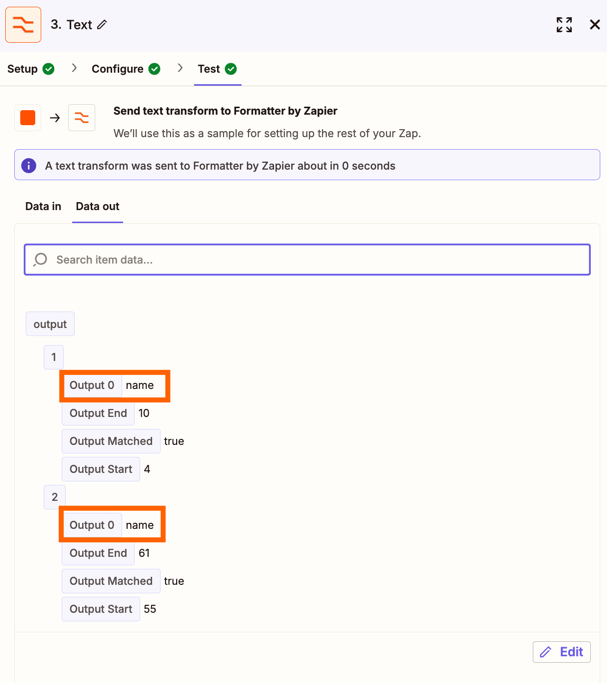This screenshot has width=607, height=683.
Task: Open the Configure tab
Action: pyautogui.click(x=125, y=69)
